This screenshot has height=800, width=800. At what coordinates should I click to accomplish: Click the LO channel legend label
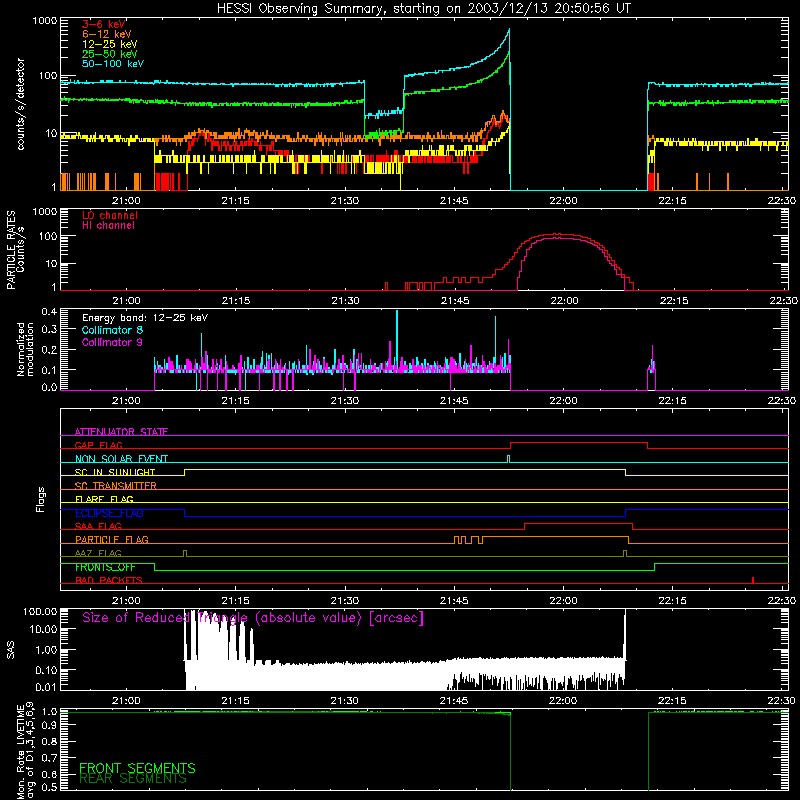tap(110, 215)
